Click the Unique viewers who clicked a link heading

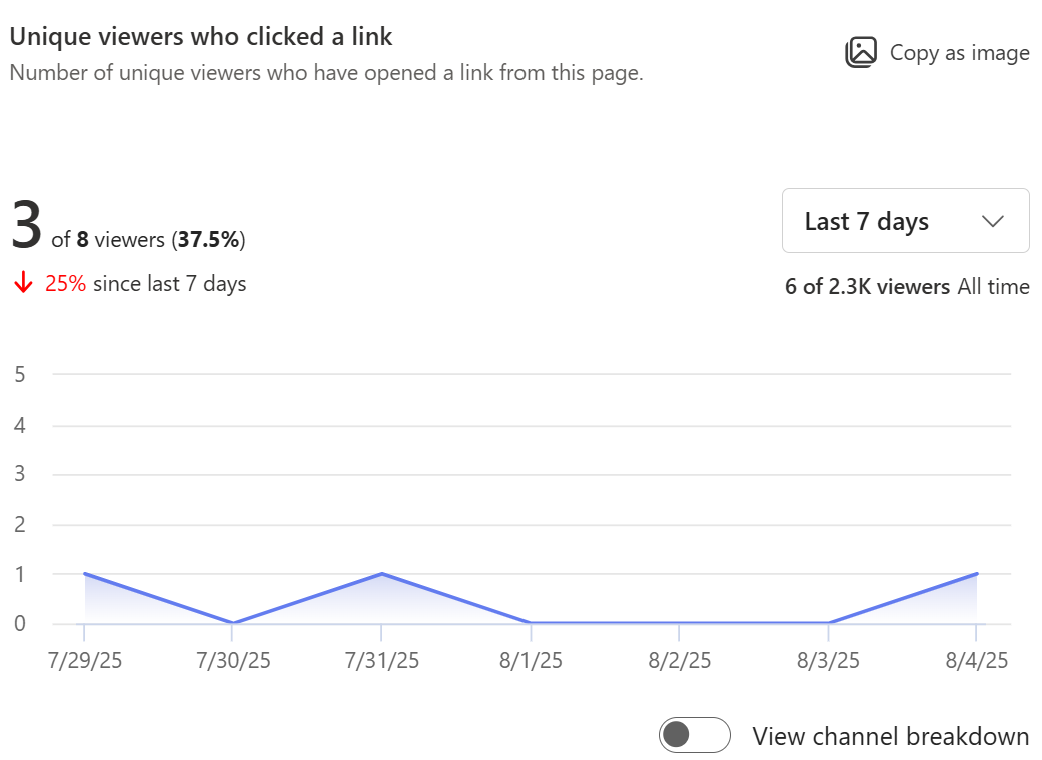point(202,36)
